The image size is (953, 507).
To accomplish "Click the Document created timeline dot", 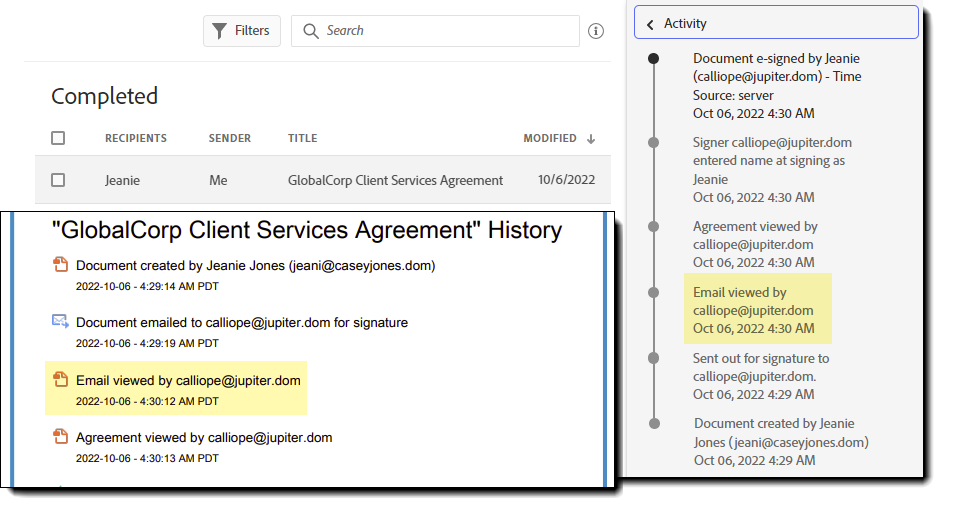I will pyautogui.click(x=654, y=424).
